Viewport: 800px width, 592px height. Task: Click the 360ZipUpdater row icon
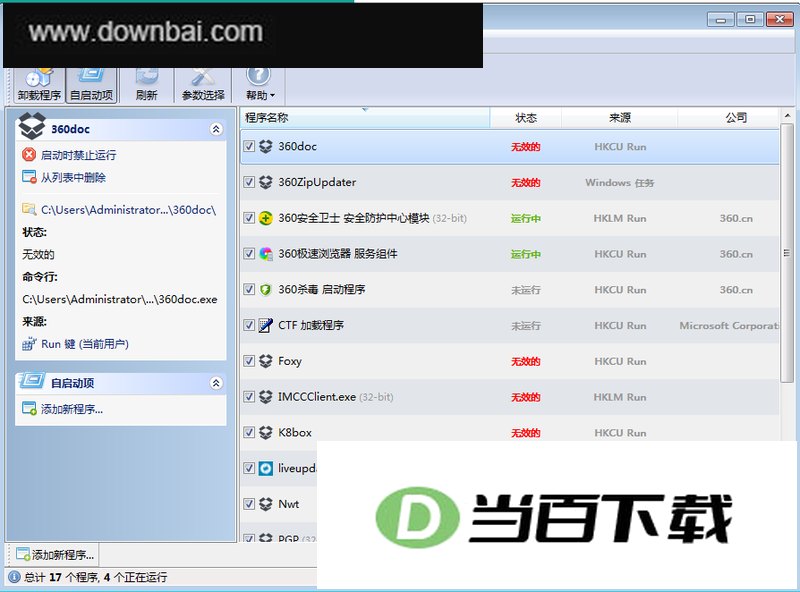point(266,182)
